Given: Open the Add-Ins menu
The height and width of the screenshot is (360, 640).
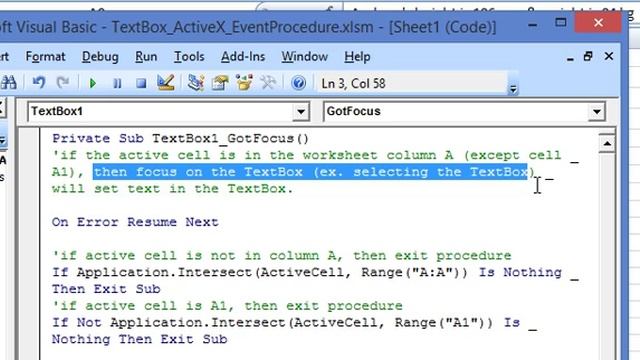Looking at the screenshot, I should [x=243, y=57].
